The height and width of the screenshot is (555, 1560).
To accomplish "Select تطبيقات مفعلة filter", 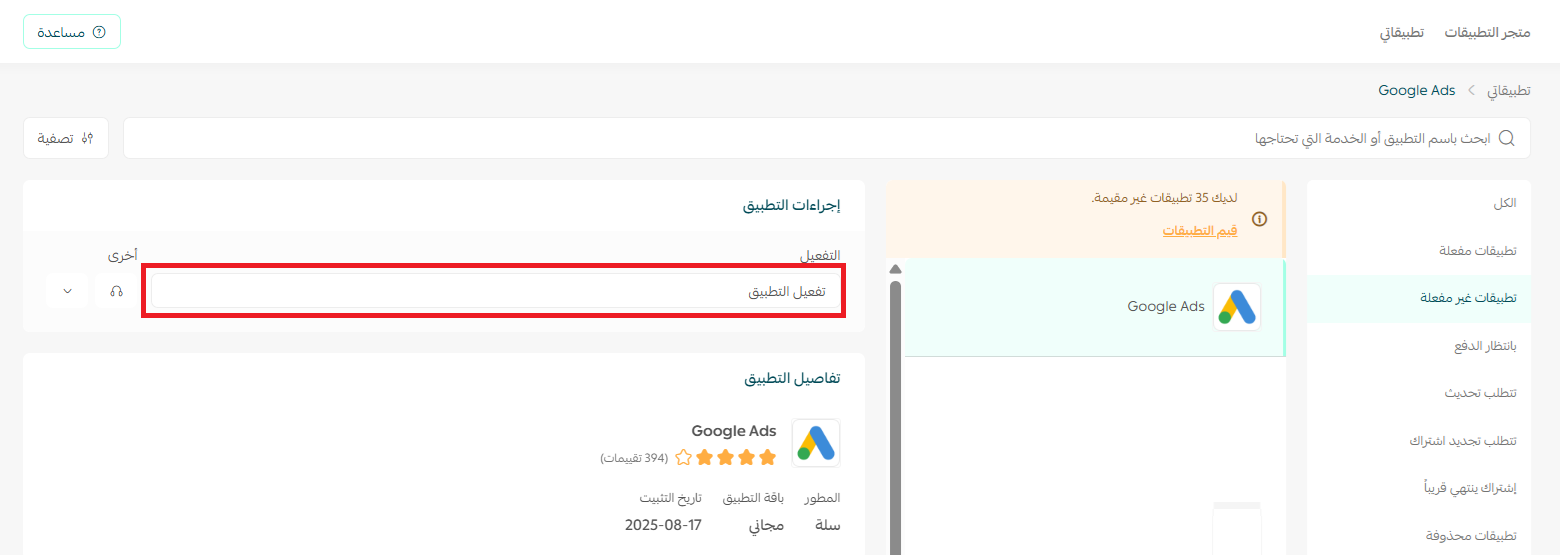I will [1484, 250].
